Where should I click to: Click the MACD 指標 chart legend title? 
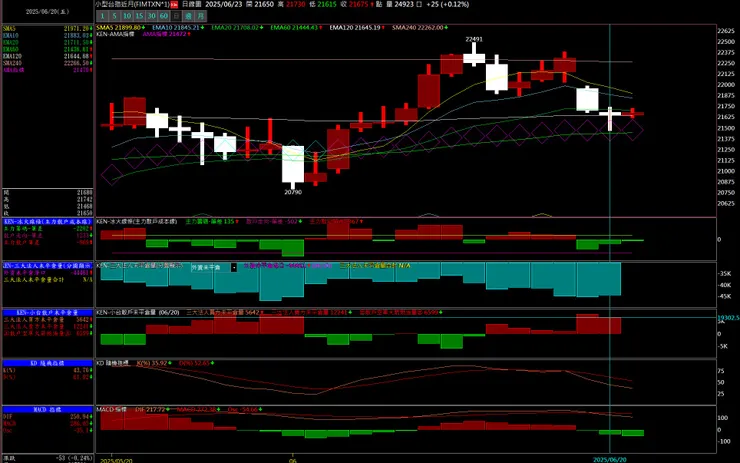pos(111,409)
